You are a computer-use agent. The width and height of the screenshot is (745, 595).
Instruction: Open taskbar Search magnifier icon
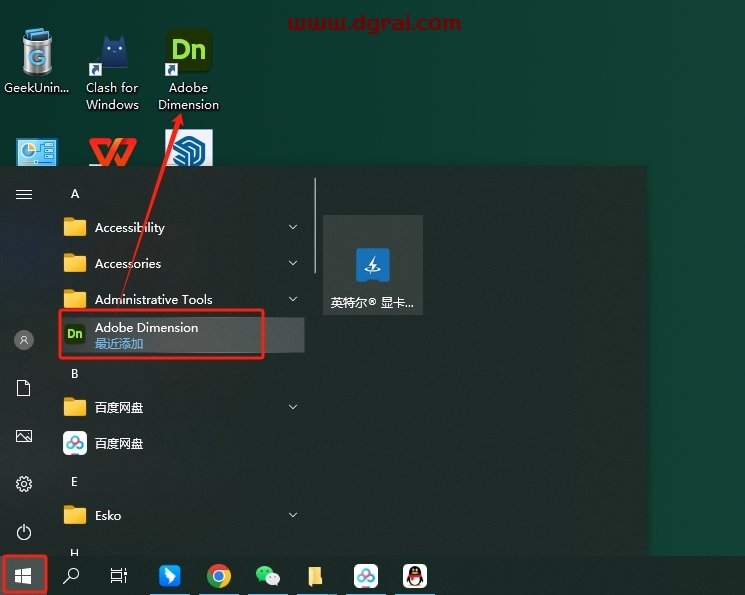(x=71, y=576)
